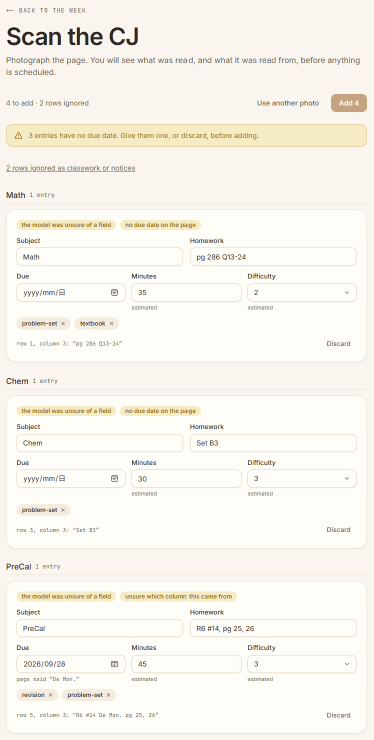Image resolution: width=374 pixels, height=740 pixels.
Task: Remove problem-set tag from Chem entry
Action: 63,510
